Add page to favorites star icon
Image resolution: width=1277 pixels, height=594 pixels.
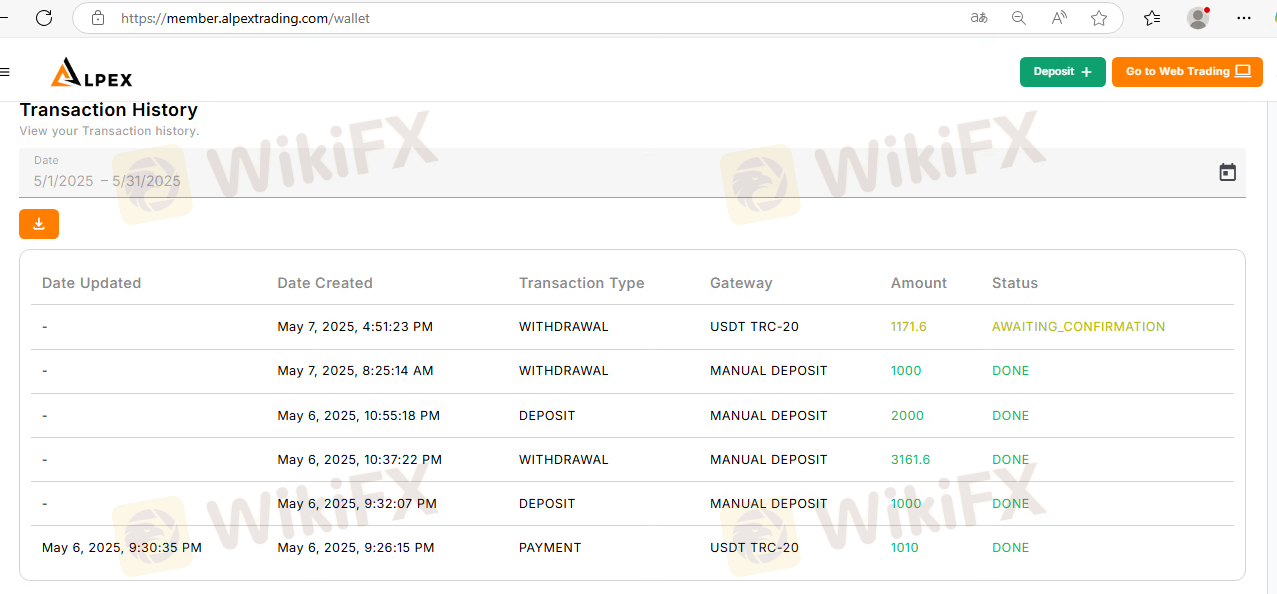click(x=1099, y=18)
